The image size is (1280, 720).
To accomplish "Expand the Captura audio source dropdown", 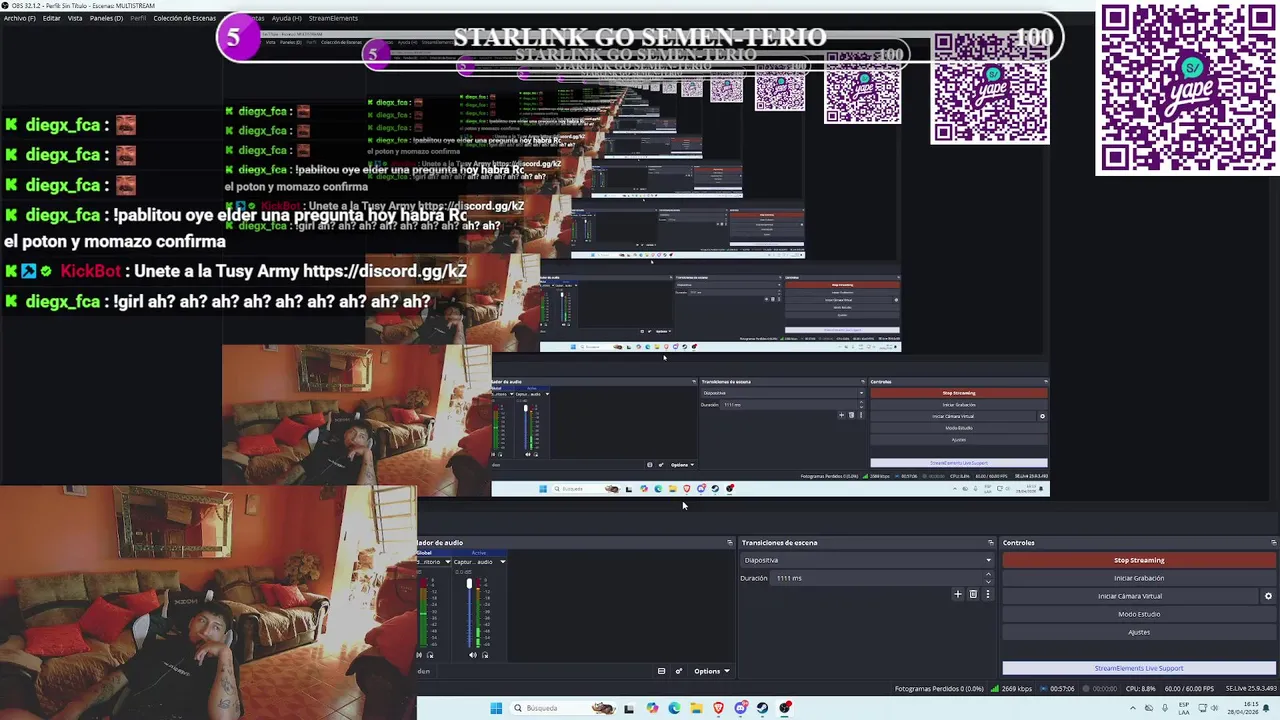I will (502, 562).
